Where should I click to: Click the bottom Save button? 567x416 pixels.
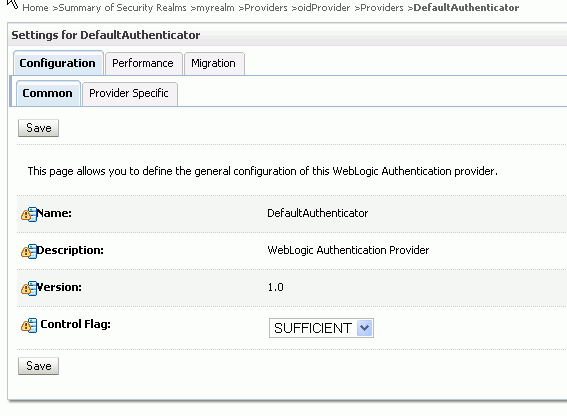(38, 366)
